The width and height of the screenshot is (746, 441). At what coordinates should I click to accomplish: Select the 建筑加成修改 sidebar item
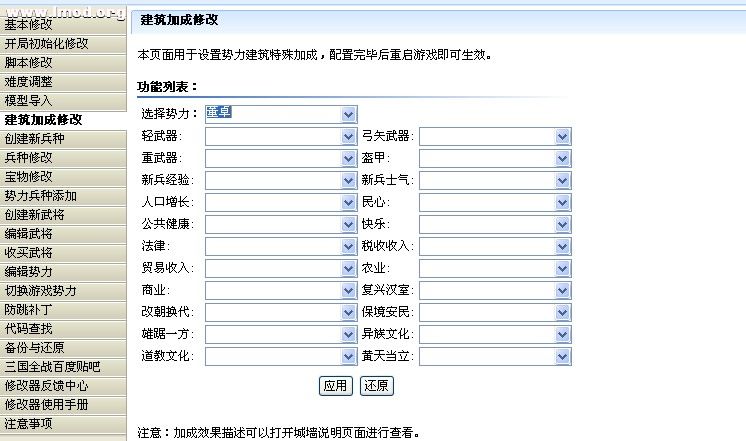coord(63,120)
